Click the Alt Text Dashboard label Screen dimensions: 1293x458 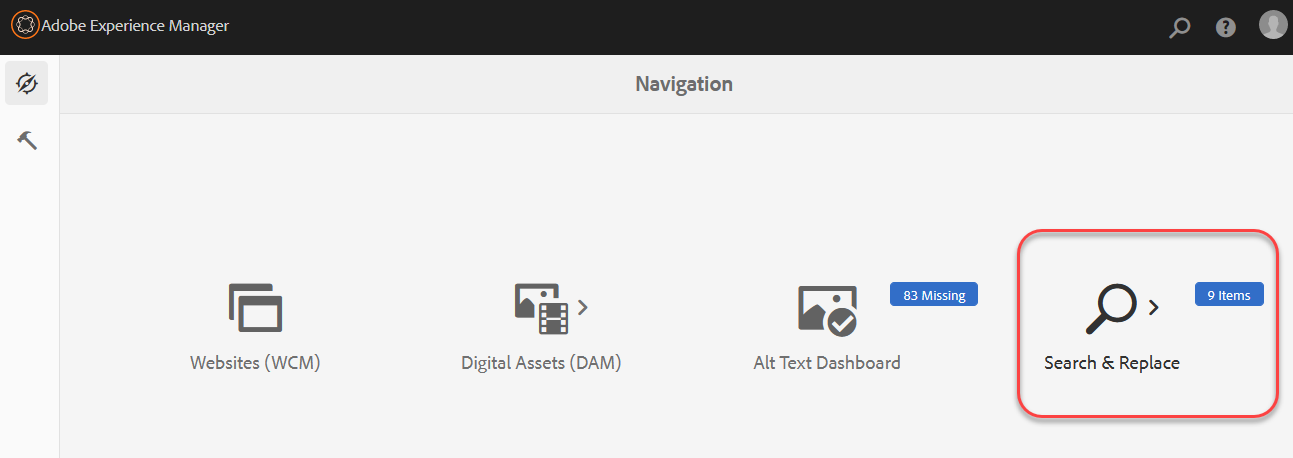coord(827,363)
